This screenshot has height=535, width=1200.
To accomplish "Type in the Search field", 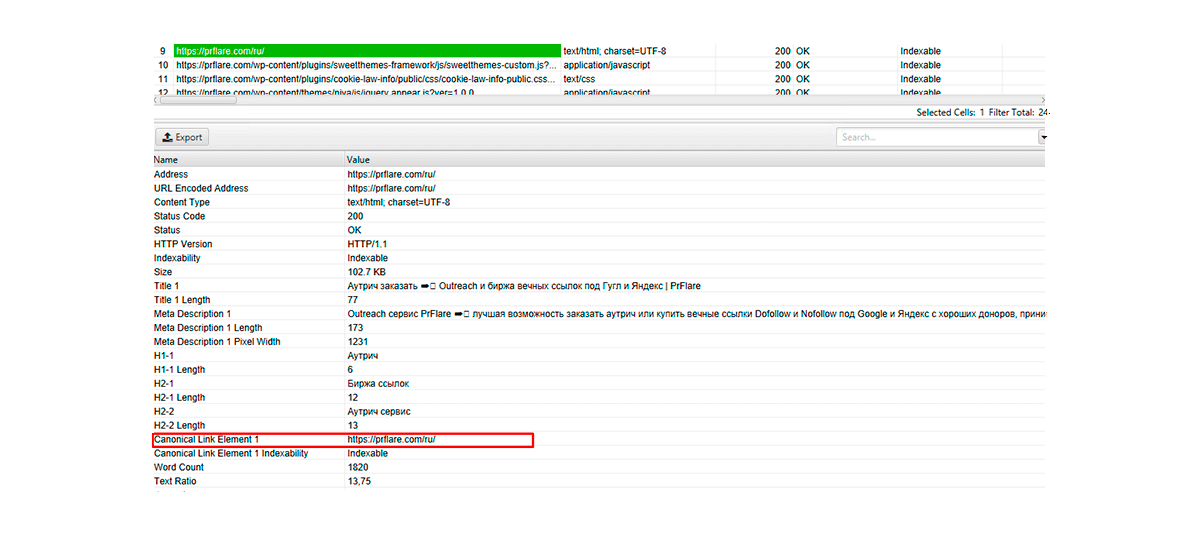I will point(935,138).
